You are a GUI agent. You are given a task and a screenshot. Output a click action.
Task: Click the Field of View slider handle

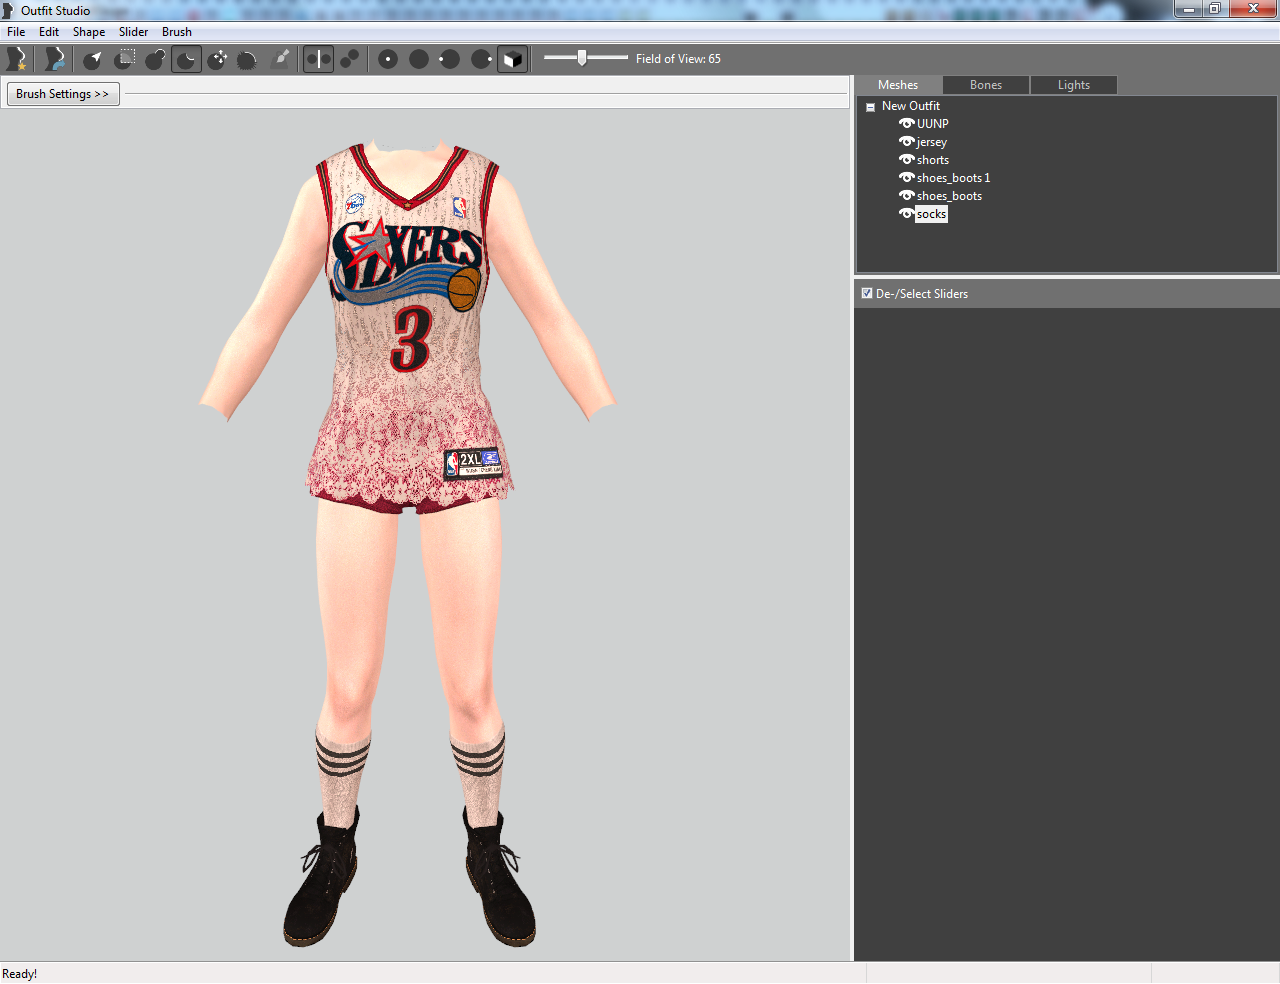click(582, 58)
